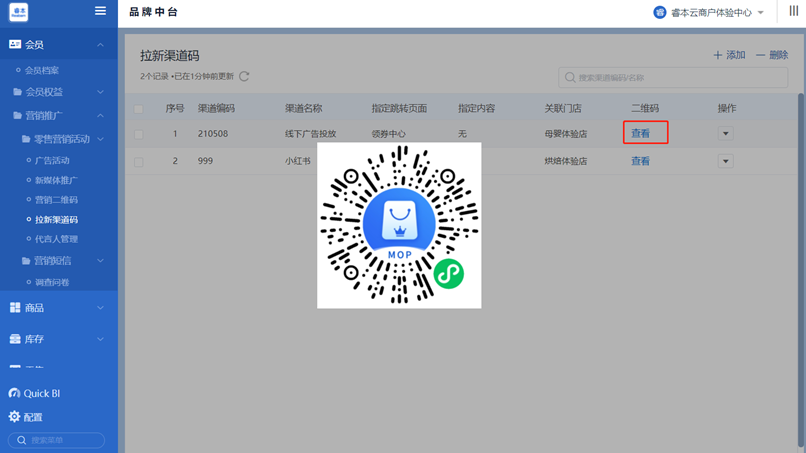Viewport: 806px width, 453px height.
Task: Click the 搜索菜单 search field
Action: coord(57,440)
